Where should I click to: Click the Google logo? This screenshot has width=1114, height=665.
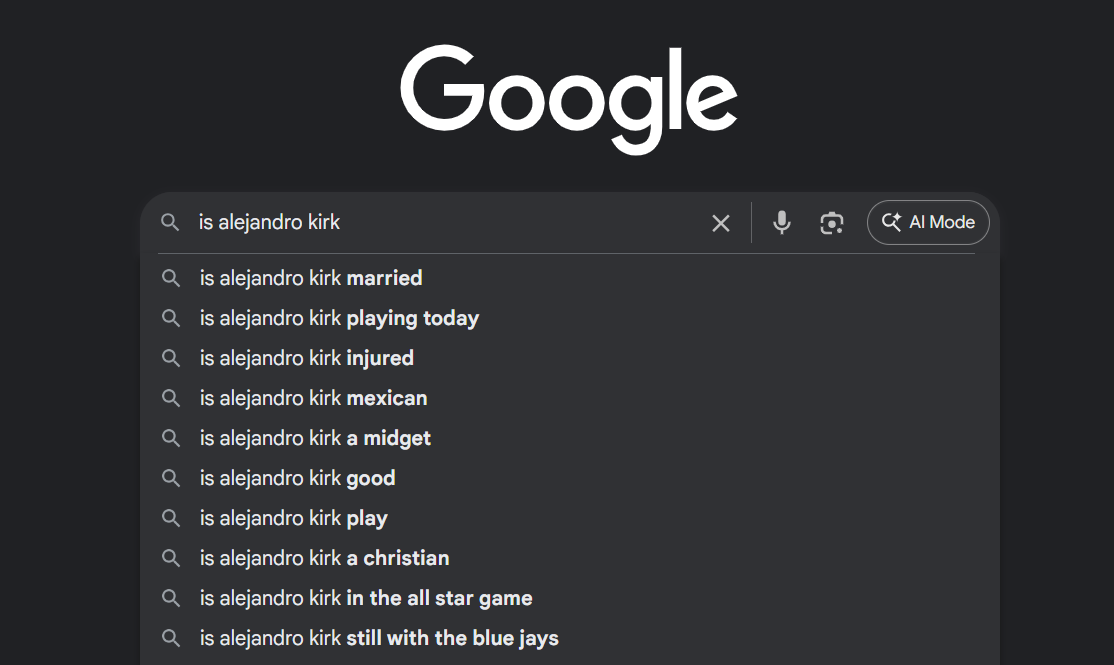pyautogui.click(x=568, y=98)
